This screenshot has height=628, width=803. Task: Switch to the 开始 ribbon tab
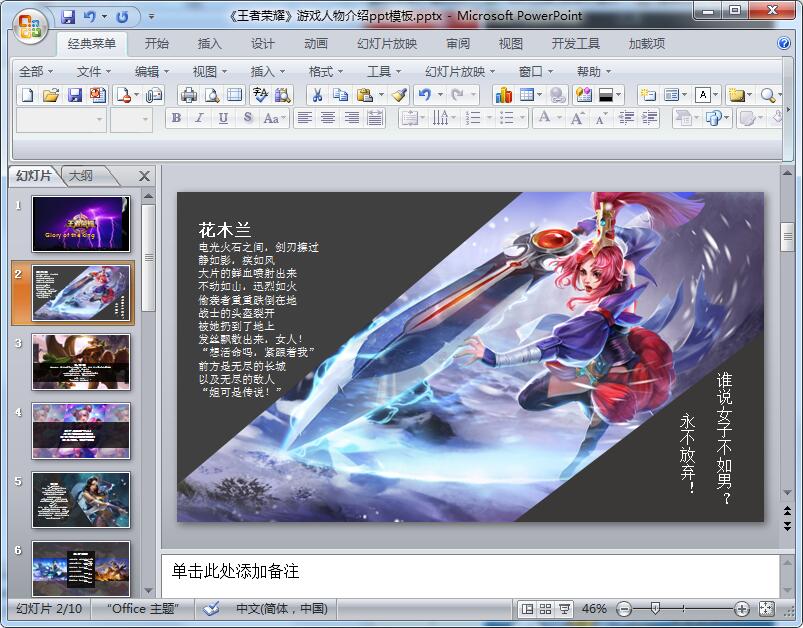156,44
